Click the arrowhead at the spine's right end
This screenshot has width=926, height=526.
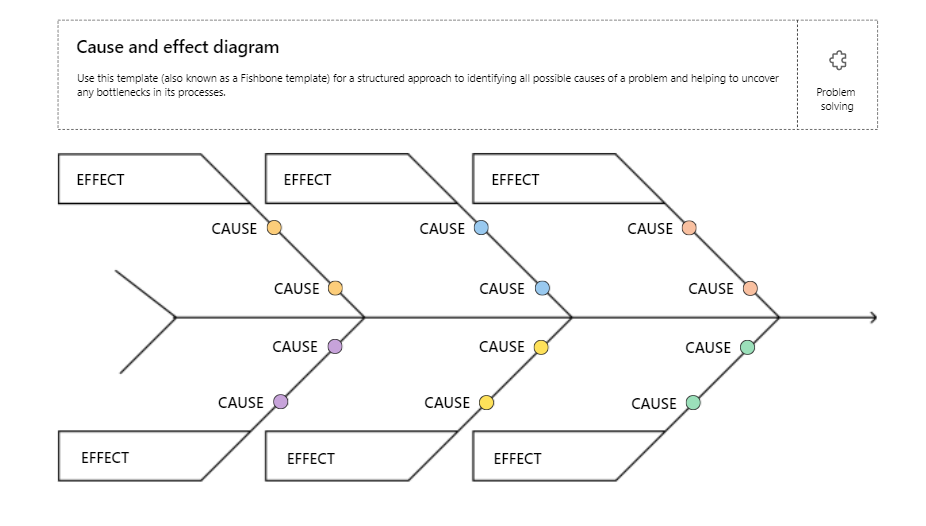873,318
